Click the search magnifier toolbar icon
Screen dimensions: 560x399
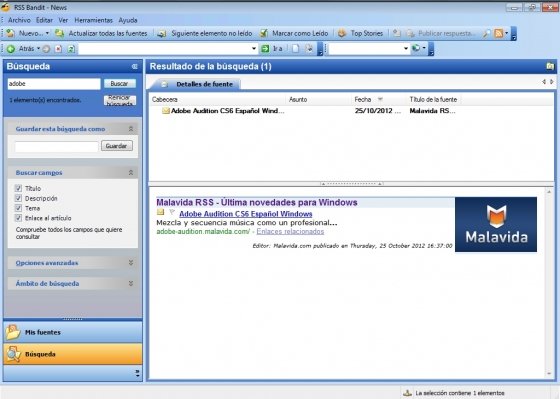pos(486,34)
